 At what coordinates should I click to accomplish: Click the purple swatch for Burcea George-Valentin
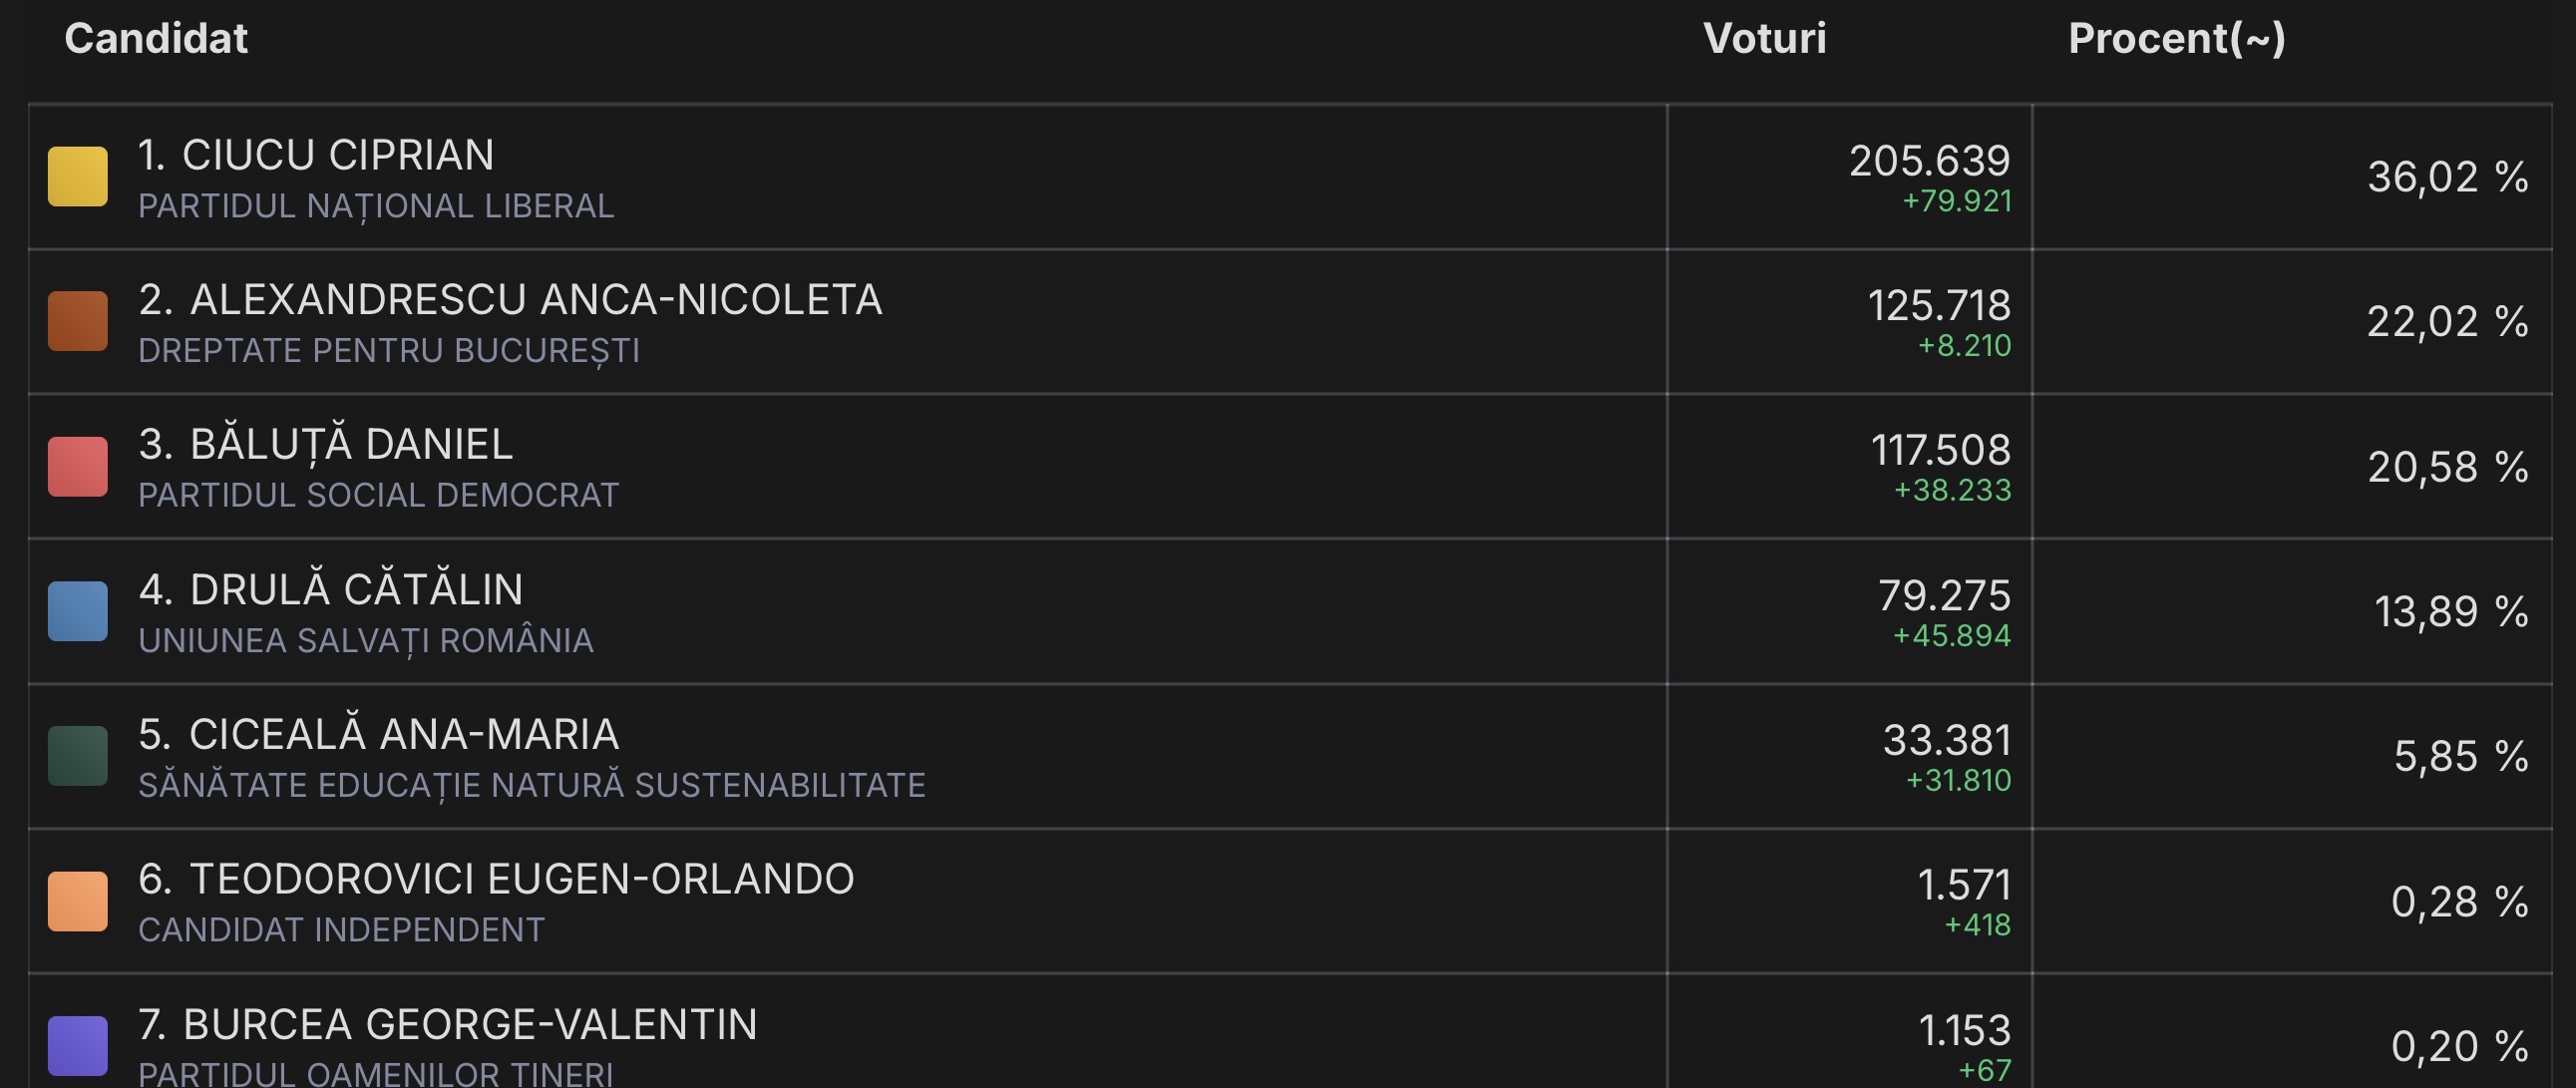click(x=78, y=1046)
